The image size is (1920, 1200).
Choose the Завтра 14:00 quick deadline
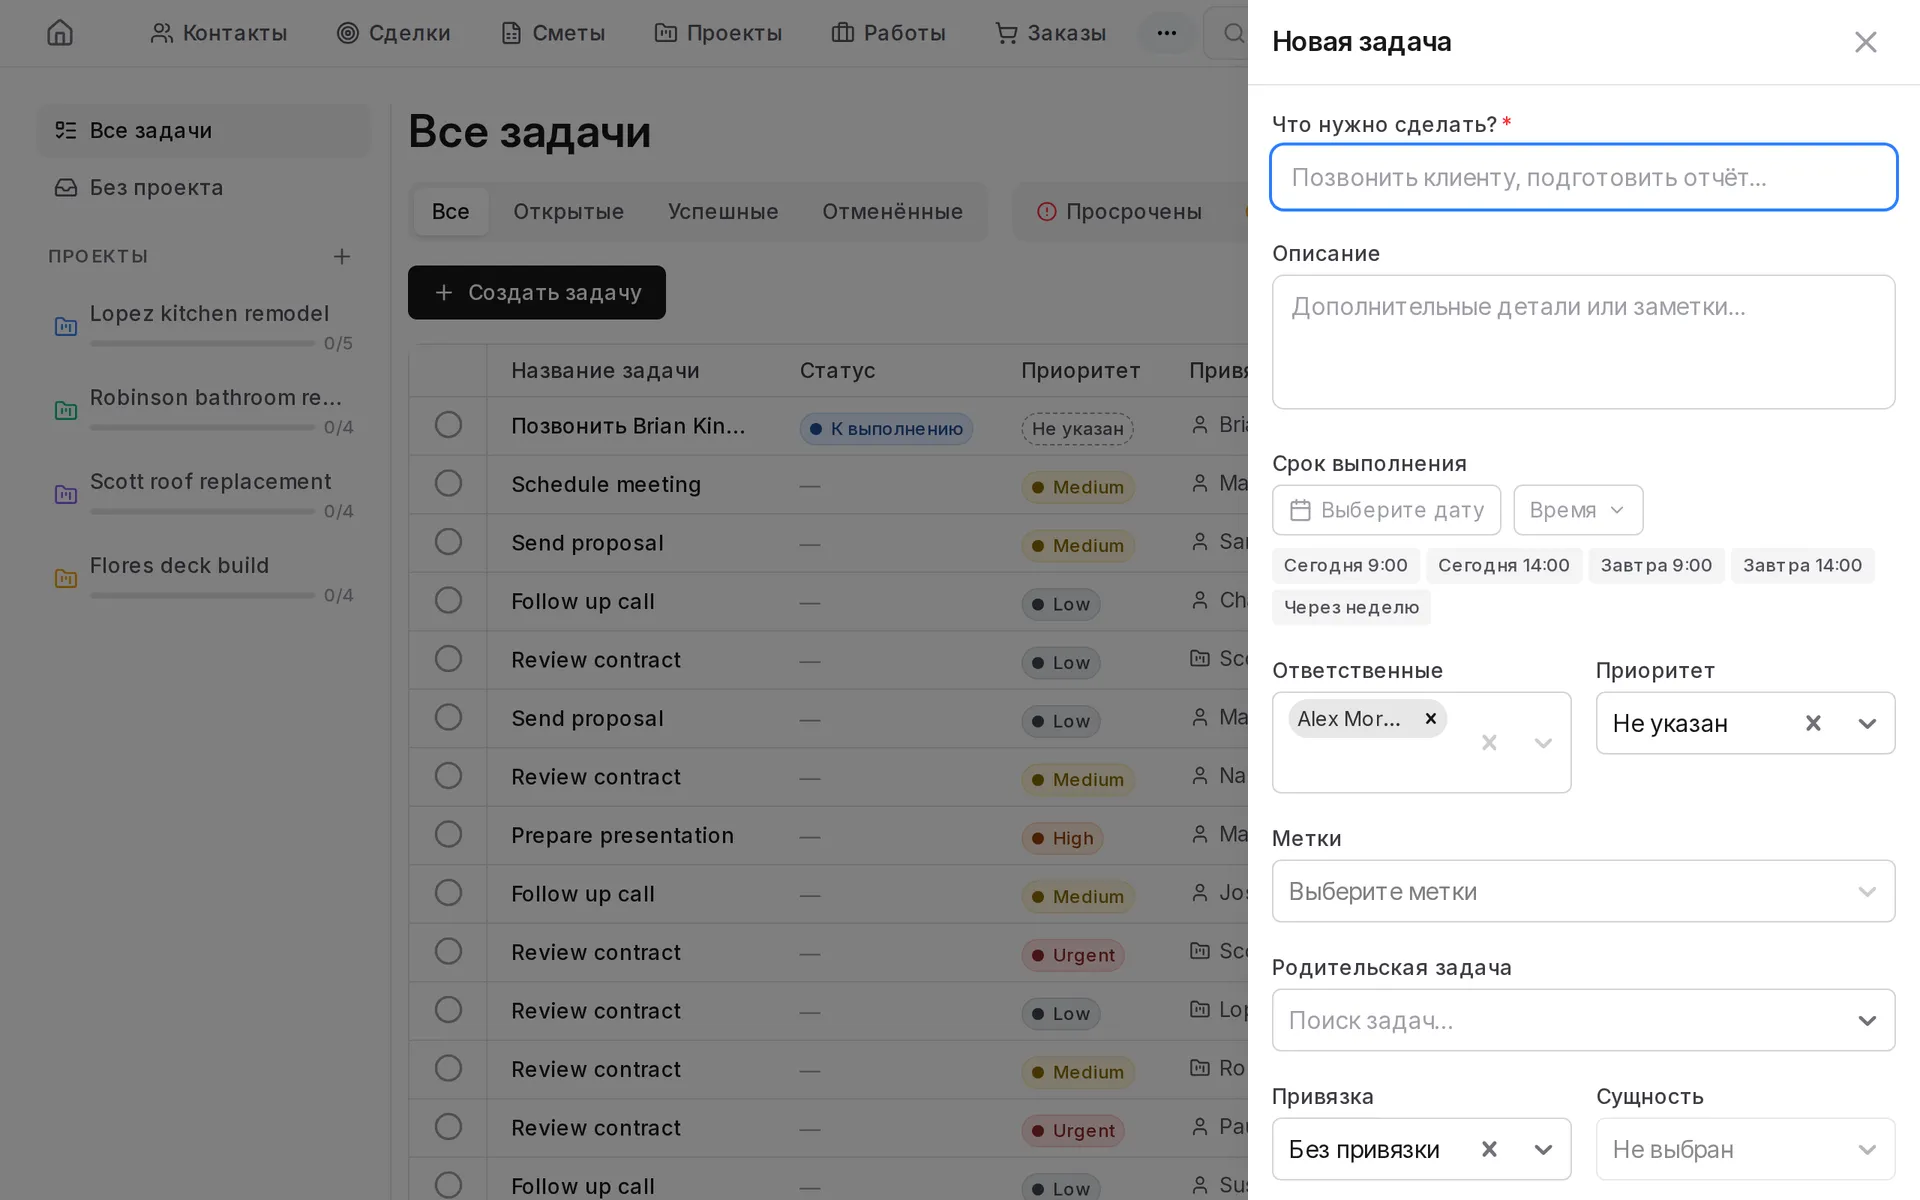pyautogui.click(x=1802, y=566)
